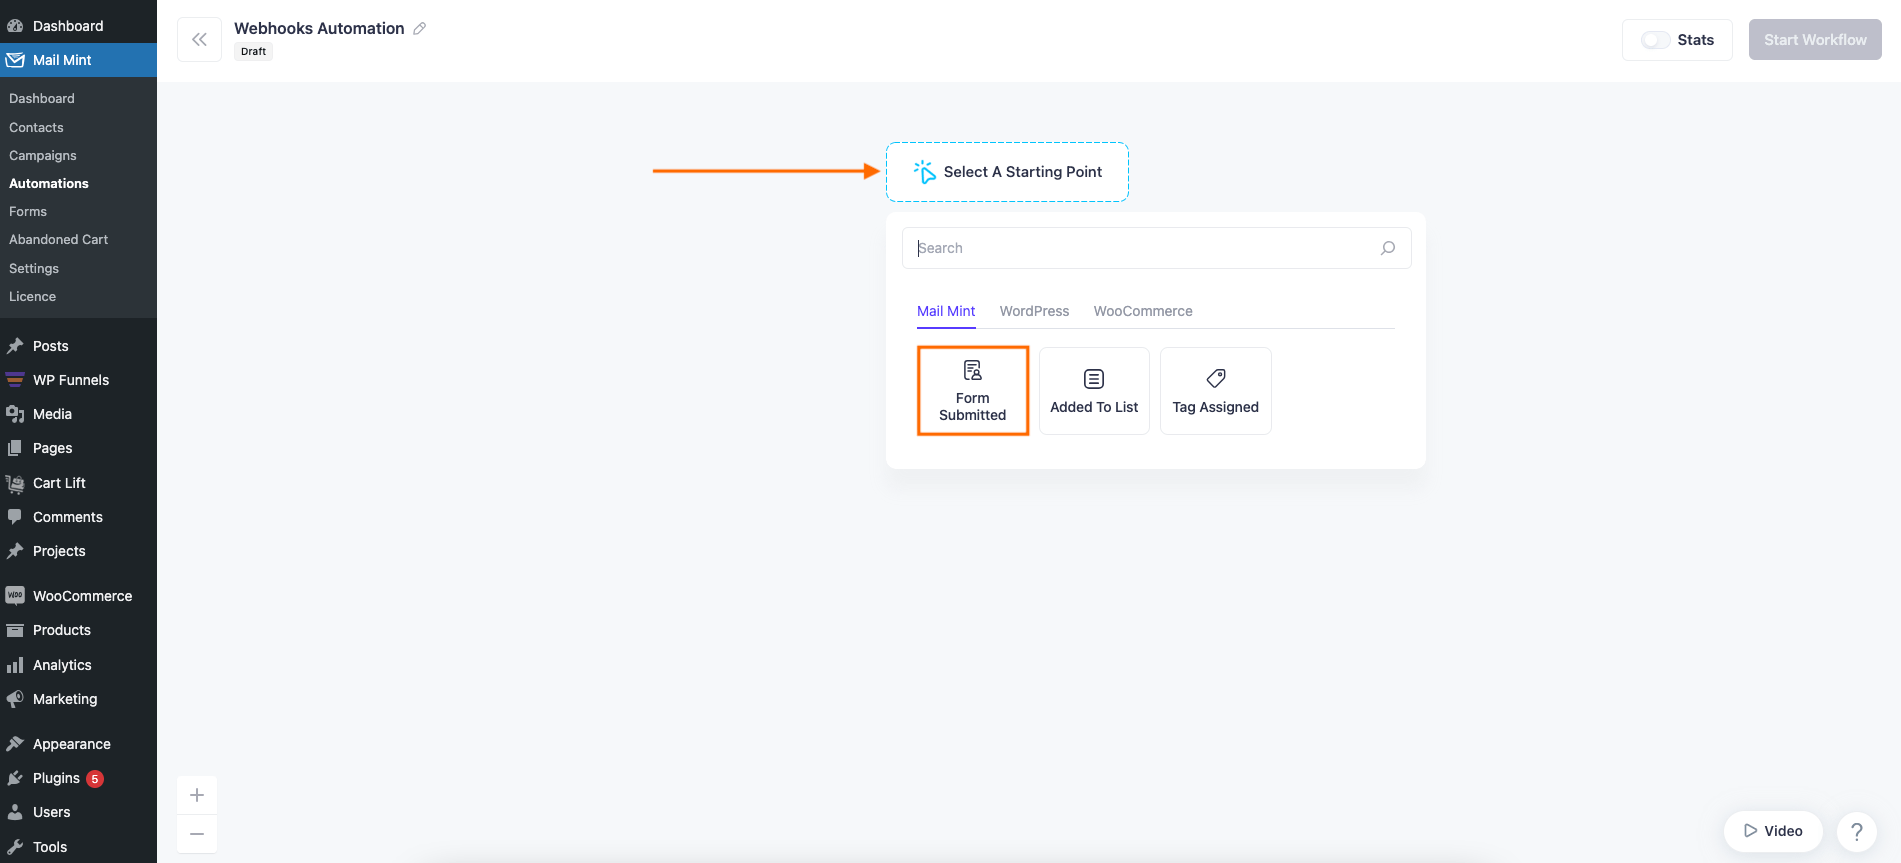Open help question mark icon
The image size is (1901, 863).
pos(1857,831)
